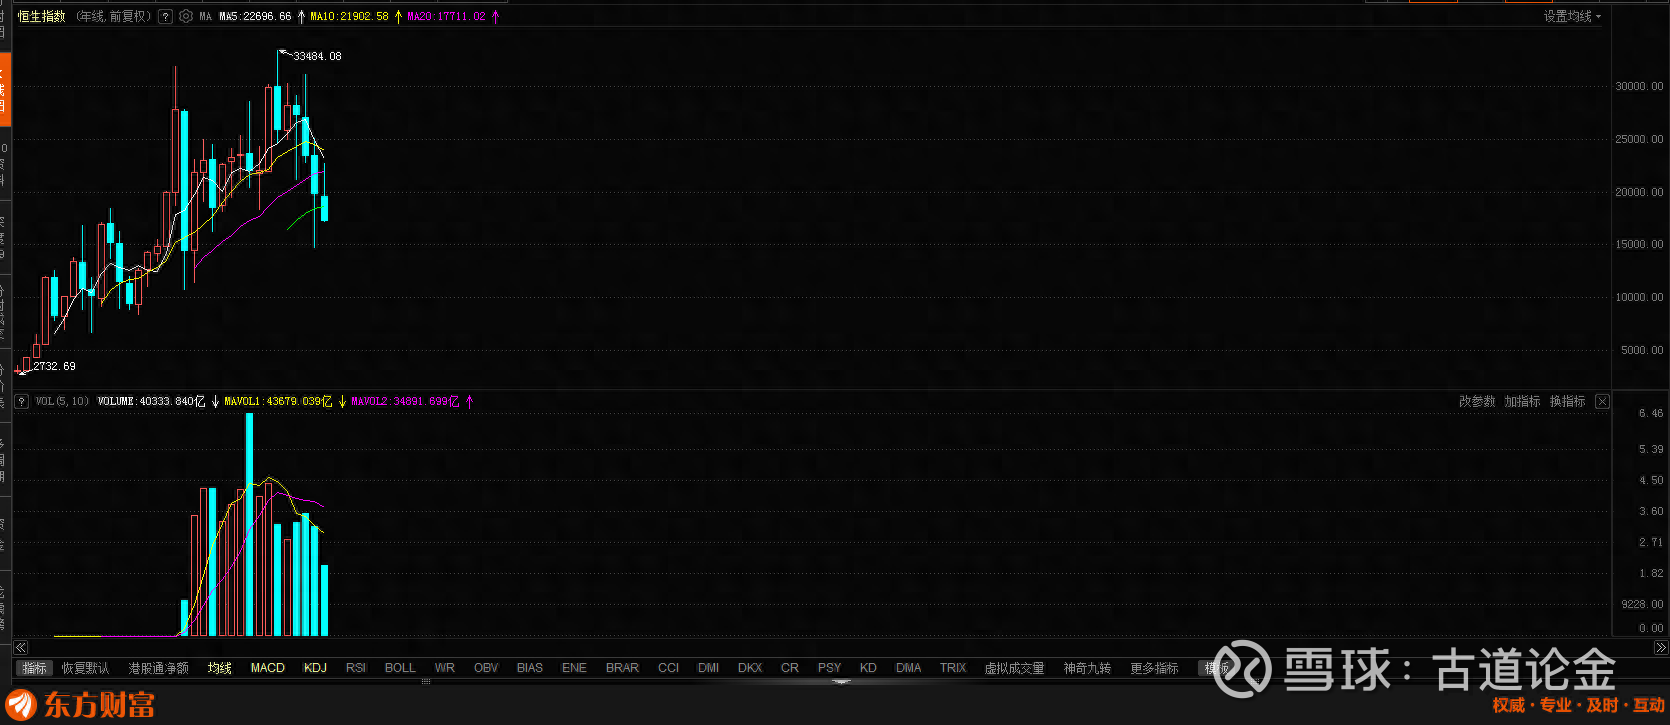Select the PSY indicator
1670x725 pixels.
coord(829,668)
